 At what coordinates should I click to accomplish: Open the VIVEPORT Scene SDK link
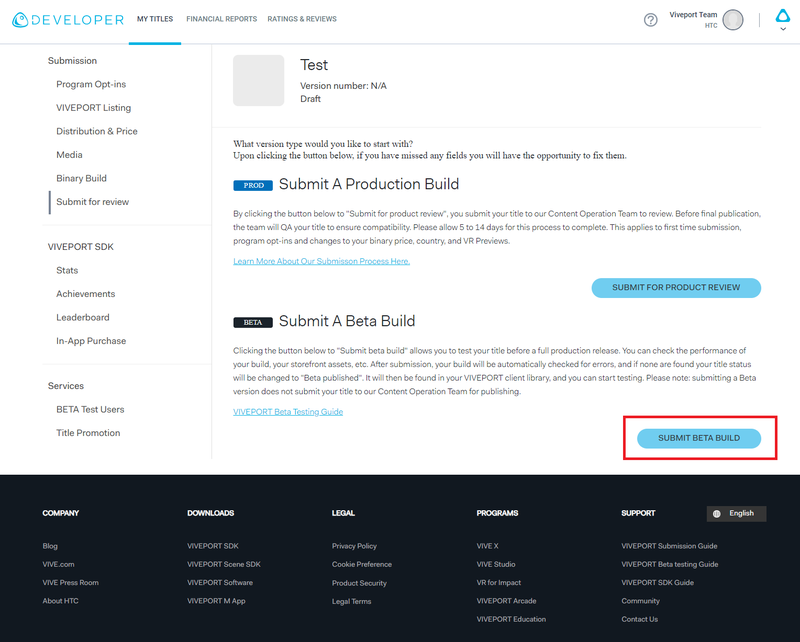pyautogui.click(x=224, y=564)
